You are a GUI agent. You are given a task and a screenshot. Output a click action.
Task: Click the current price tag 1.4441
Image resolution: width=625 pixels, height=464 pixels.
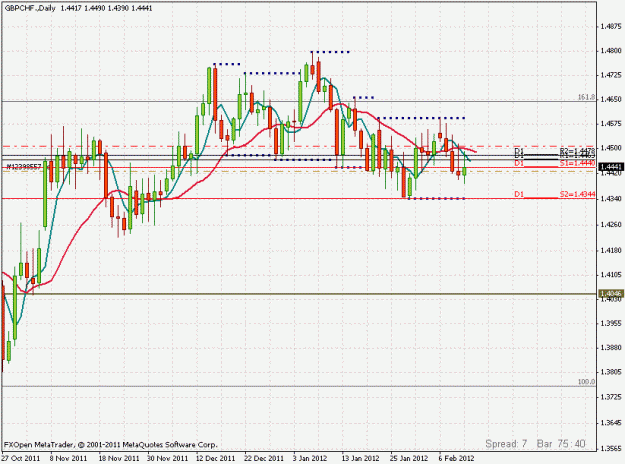pyautogui.click(x=611, y=167)
